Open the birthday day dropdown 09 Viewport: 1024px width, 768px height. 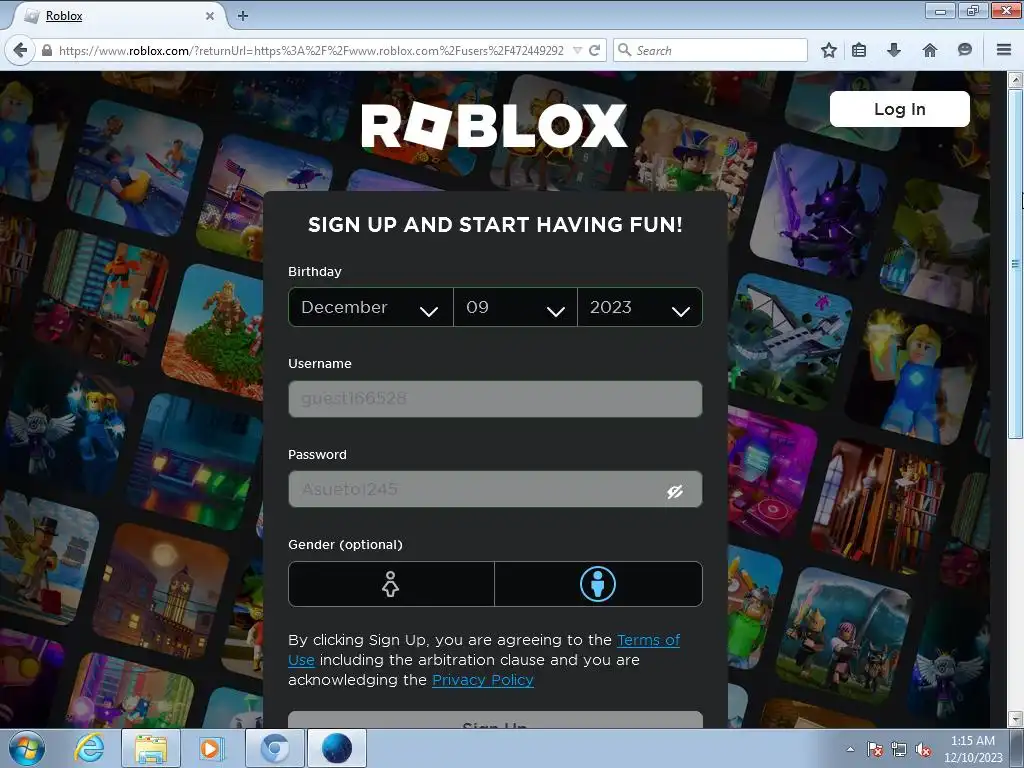[515, 307]
